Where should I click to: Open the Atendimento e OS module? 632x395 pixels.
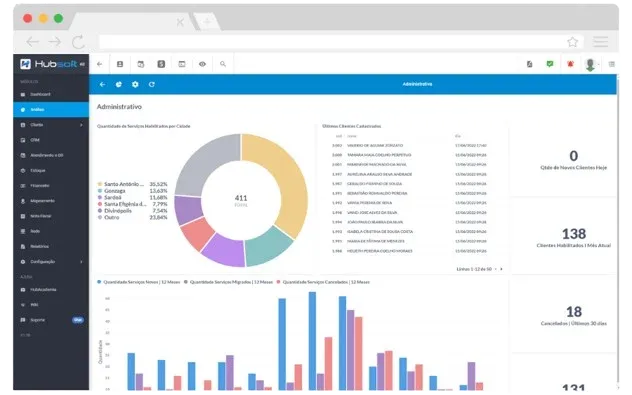click(46, 155)
